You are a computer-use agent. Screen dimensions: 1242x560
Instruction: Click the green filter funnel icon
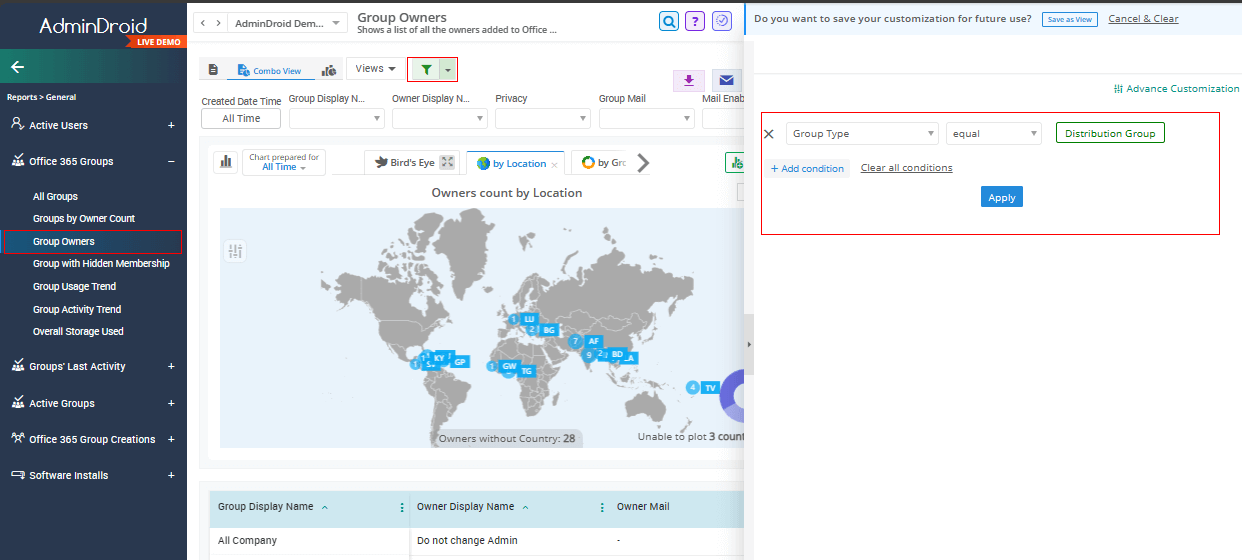[x=426, y=69]
